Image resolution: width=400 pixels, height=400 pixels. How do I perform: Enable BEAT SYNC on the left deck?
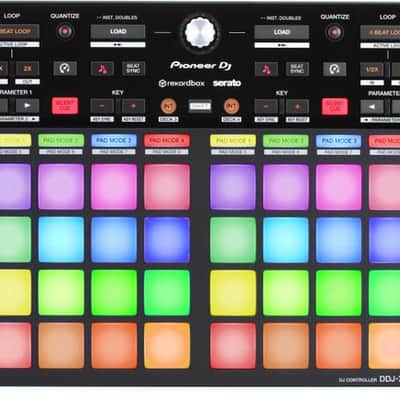pos(133,69)
